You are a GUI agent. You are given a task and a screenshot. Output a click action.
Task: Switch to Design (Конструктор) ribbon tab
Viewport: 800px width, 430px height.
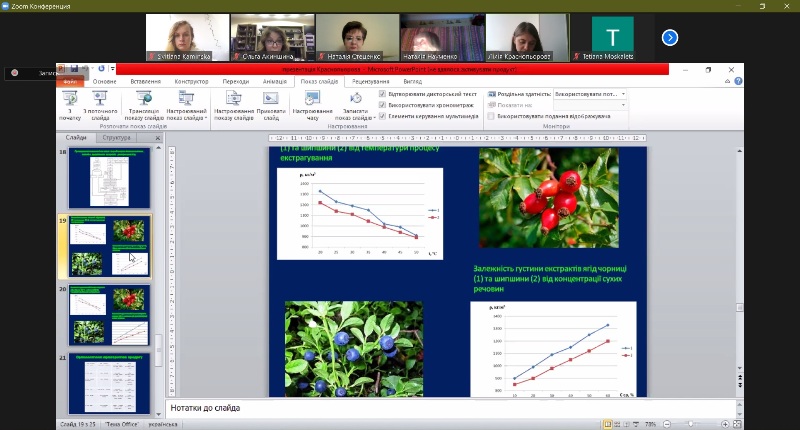pos(191,82)
